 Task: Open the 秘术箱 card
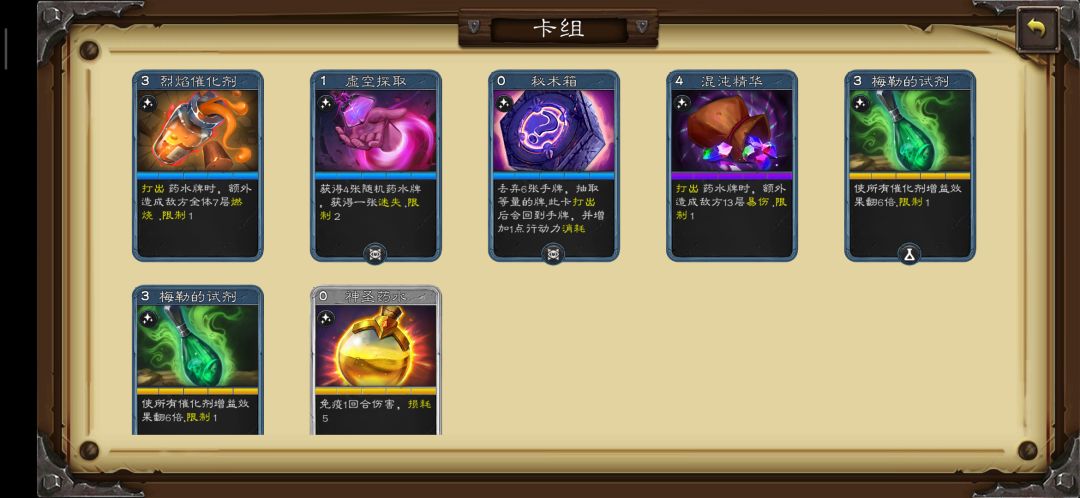[554, 165]
